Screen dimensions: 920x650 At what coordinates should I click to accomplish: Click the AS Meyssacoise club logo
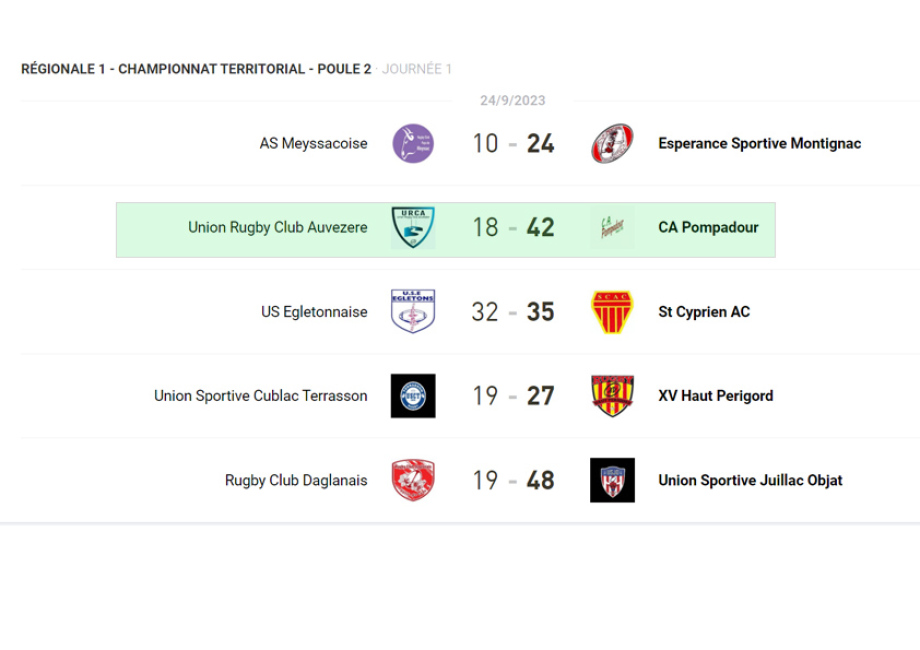point(413,144)
